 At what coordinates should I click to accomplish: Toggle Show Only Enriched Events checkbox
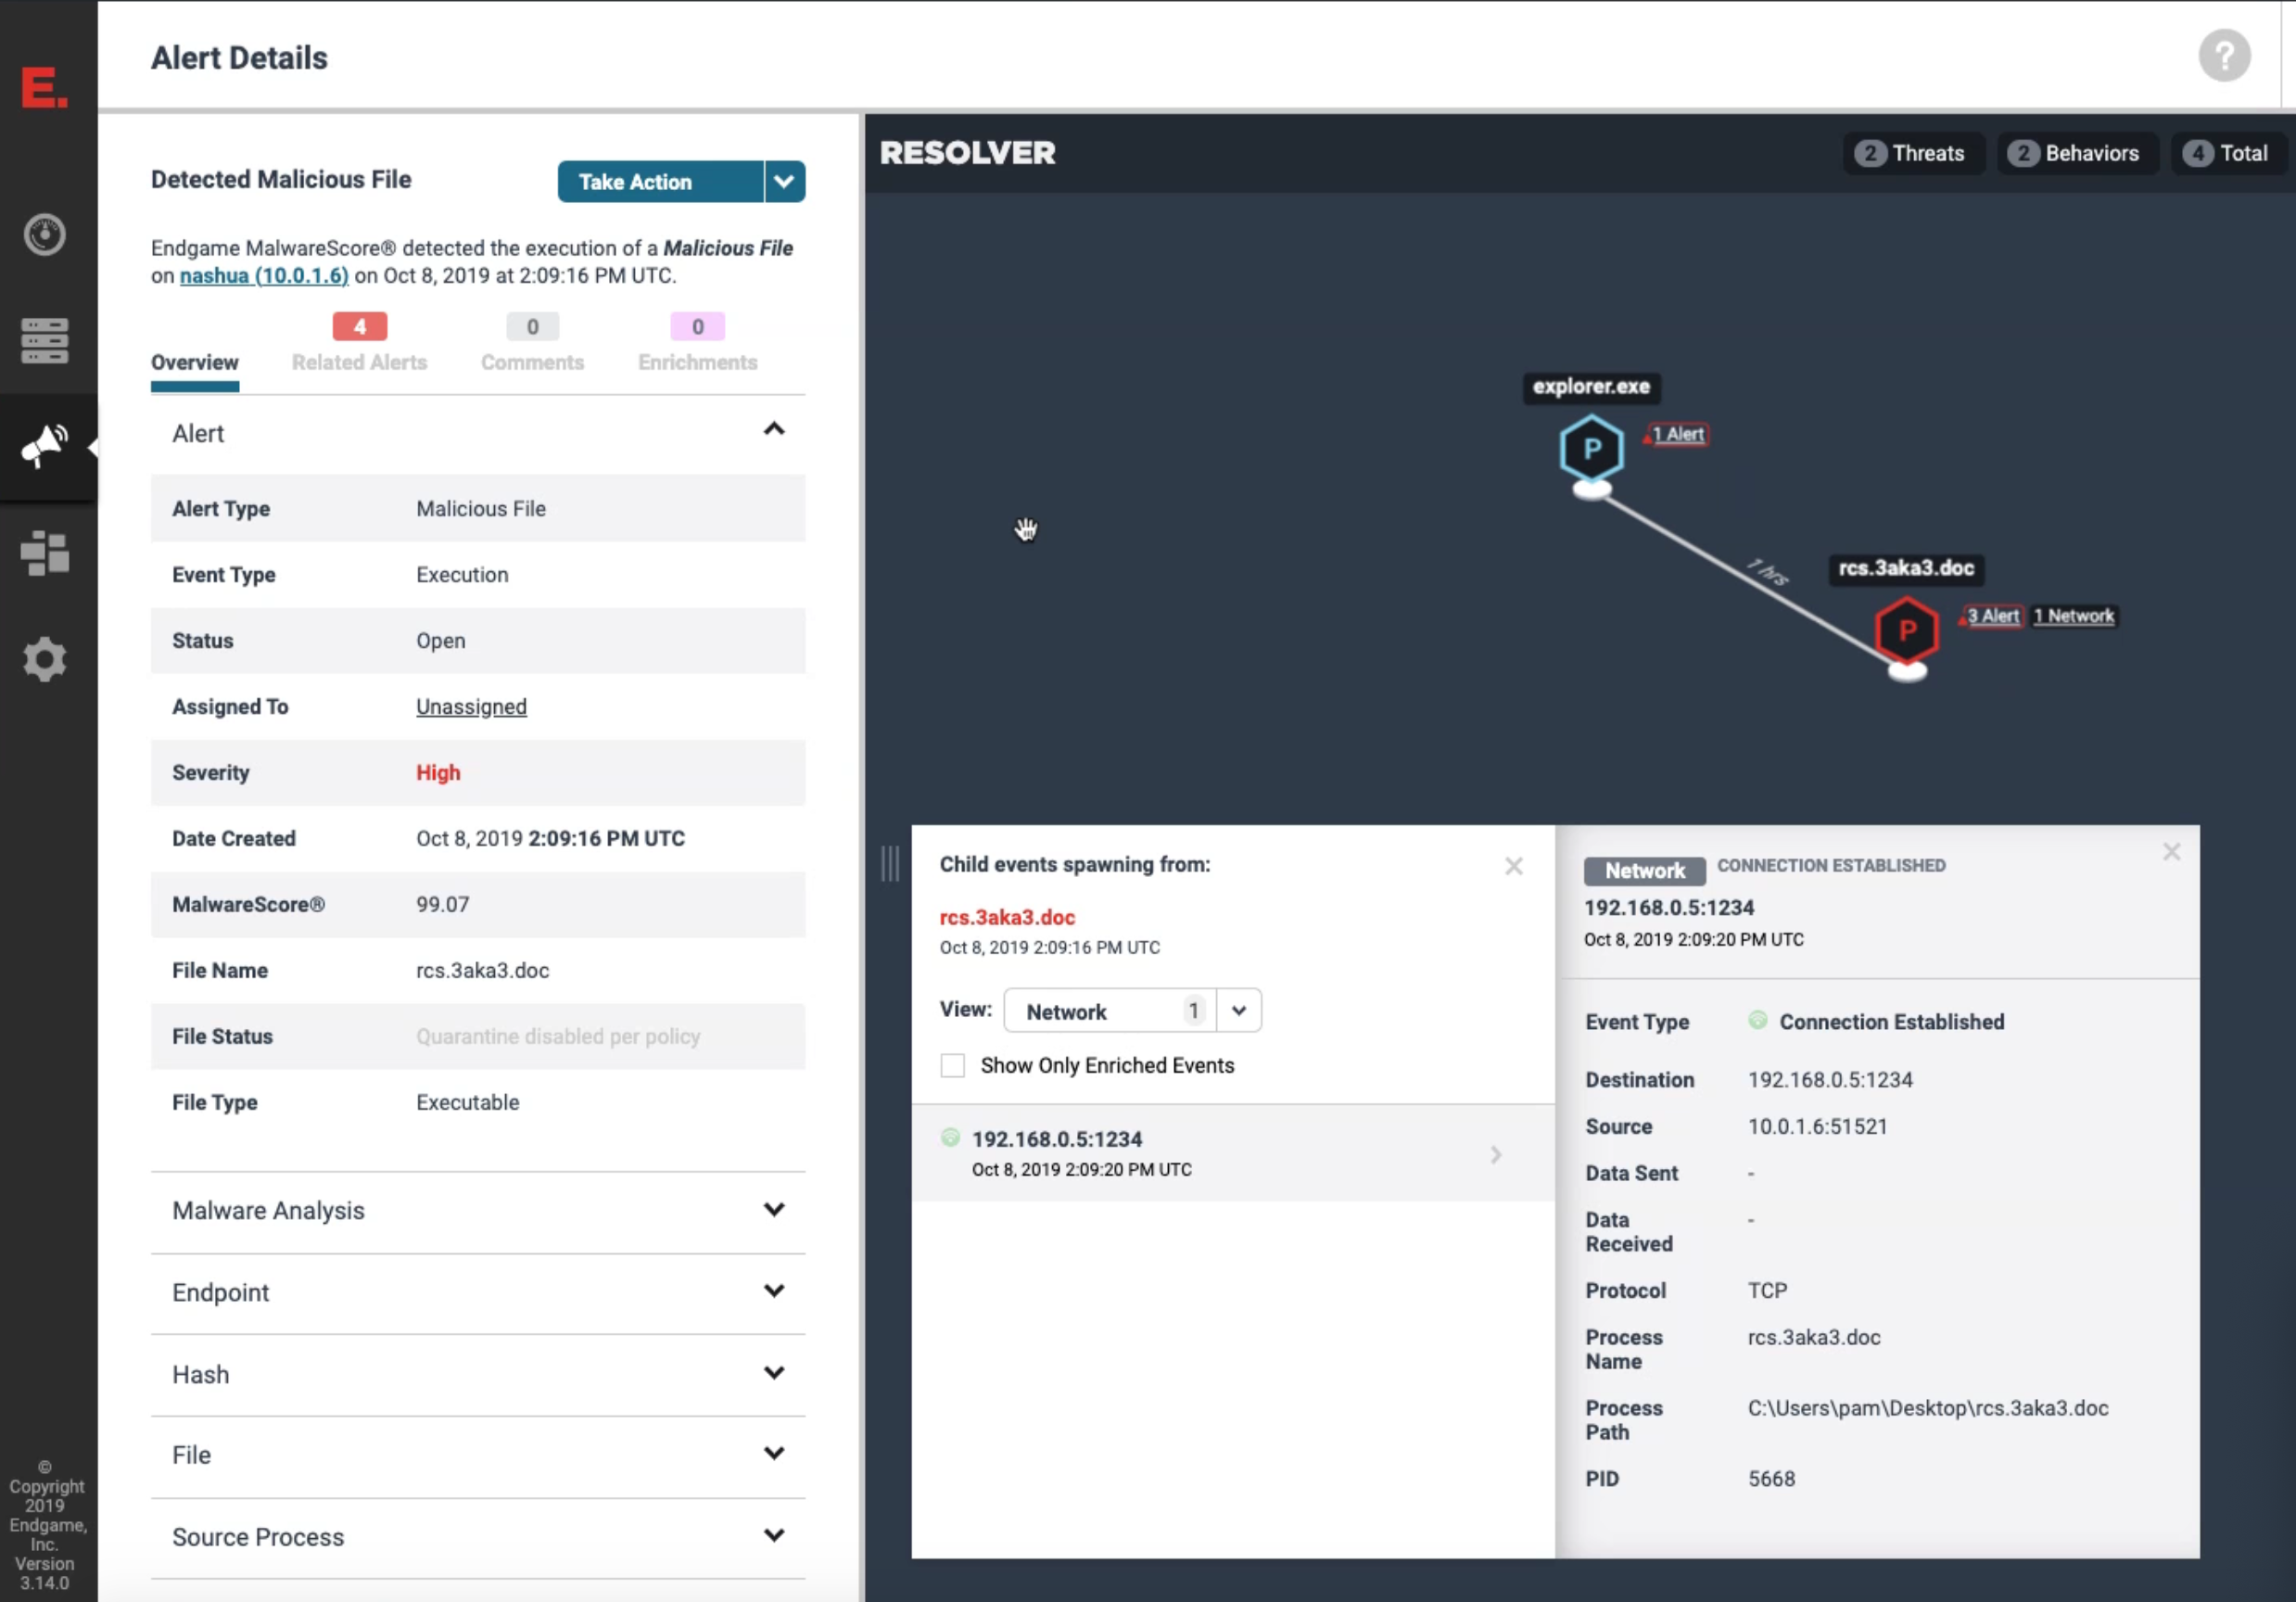[952, 1066]
